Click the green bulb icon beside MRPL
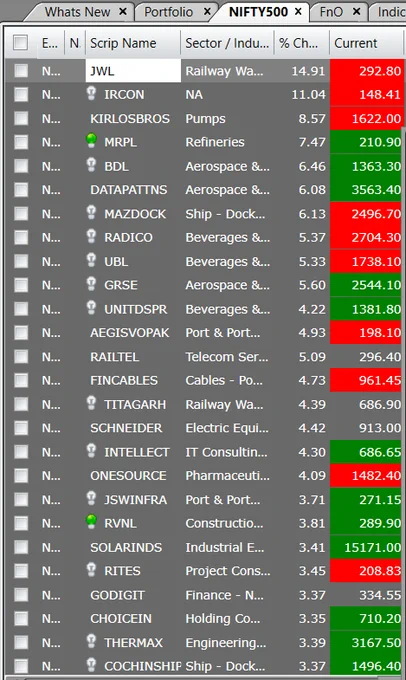 click(91, 141)
